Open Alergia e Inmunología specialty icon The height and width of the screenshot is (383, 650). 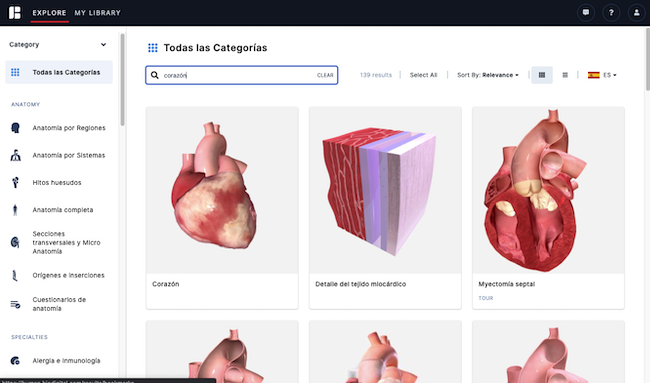point(15,361)
